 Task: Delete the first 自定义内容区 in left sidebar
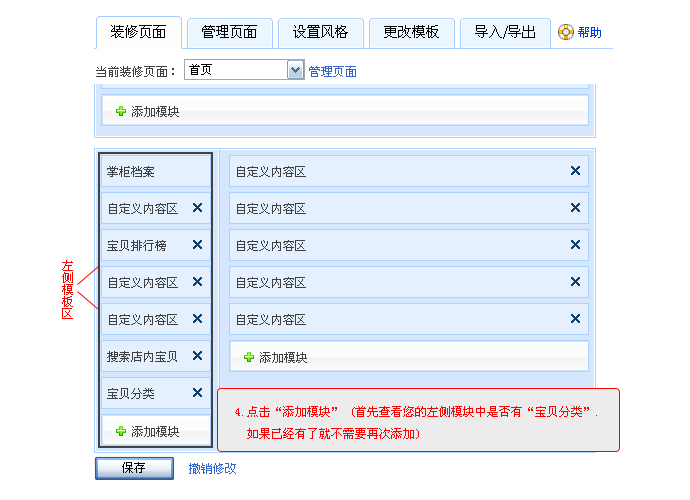tap(197, 208)
